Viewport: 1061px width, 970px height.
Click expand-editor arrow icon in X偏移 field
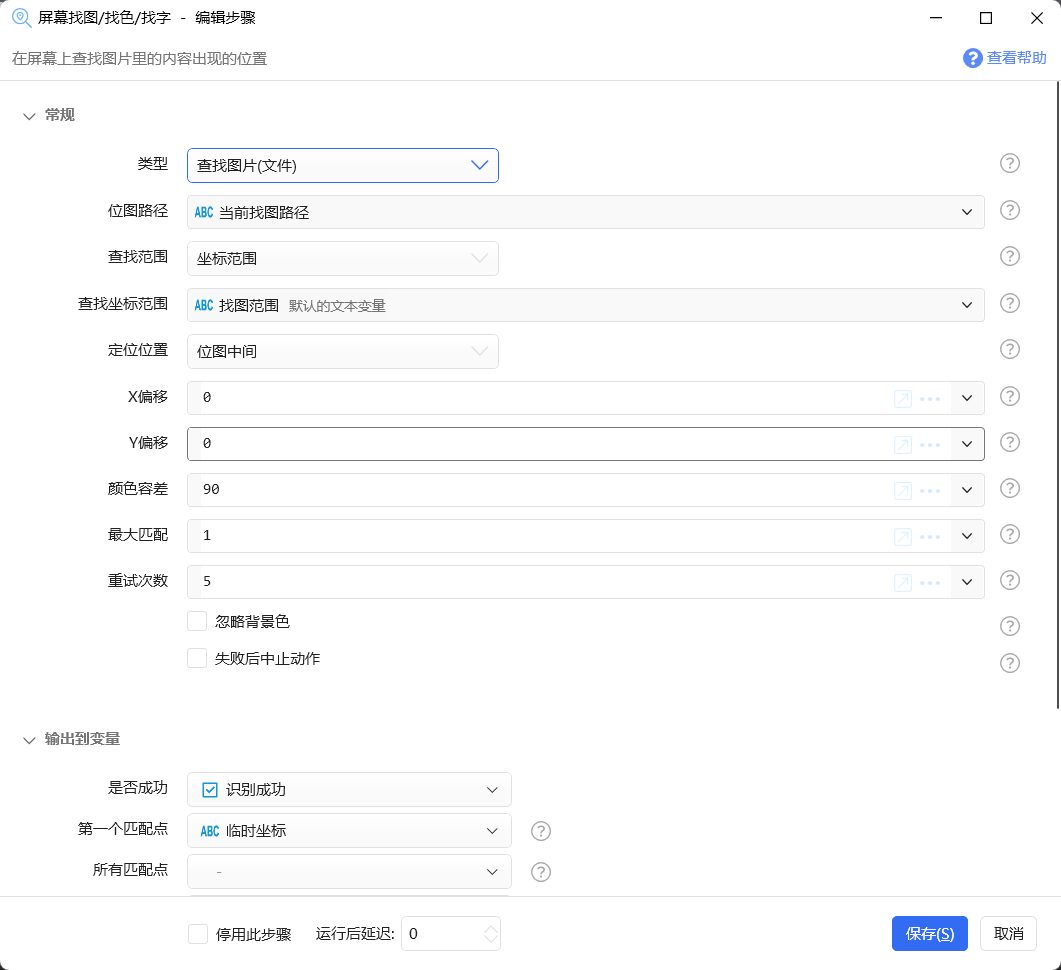pos(902,398)
